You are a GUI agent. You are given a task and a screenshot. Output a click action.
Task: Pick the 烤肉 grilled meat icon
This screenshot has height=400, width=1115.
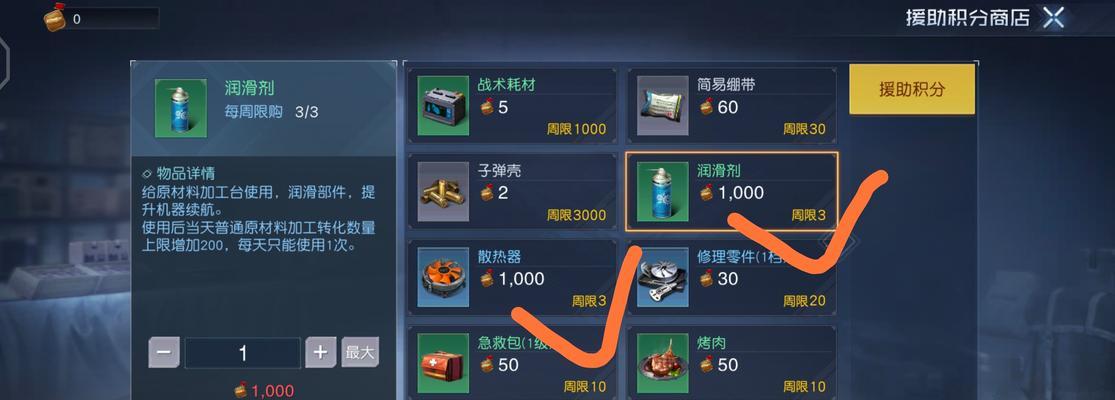click(662, 363)
